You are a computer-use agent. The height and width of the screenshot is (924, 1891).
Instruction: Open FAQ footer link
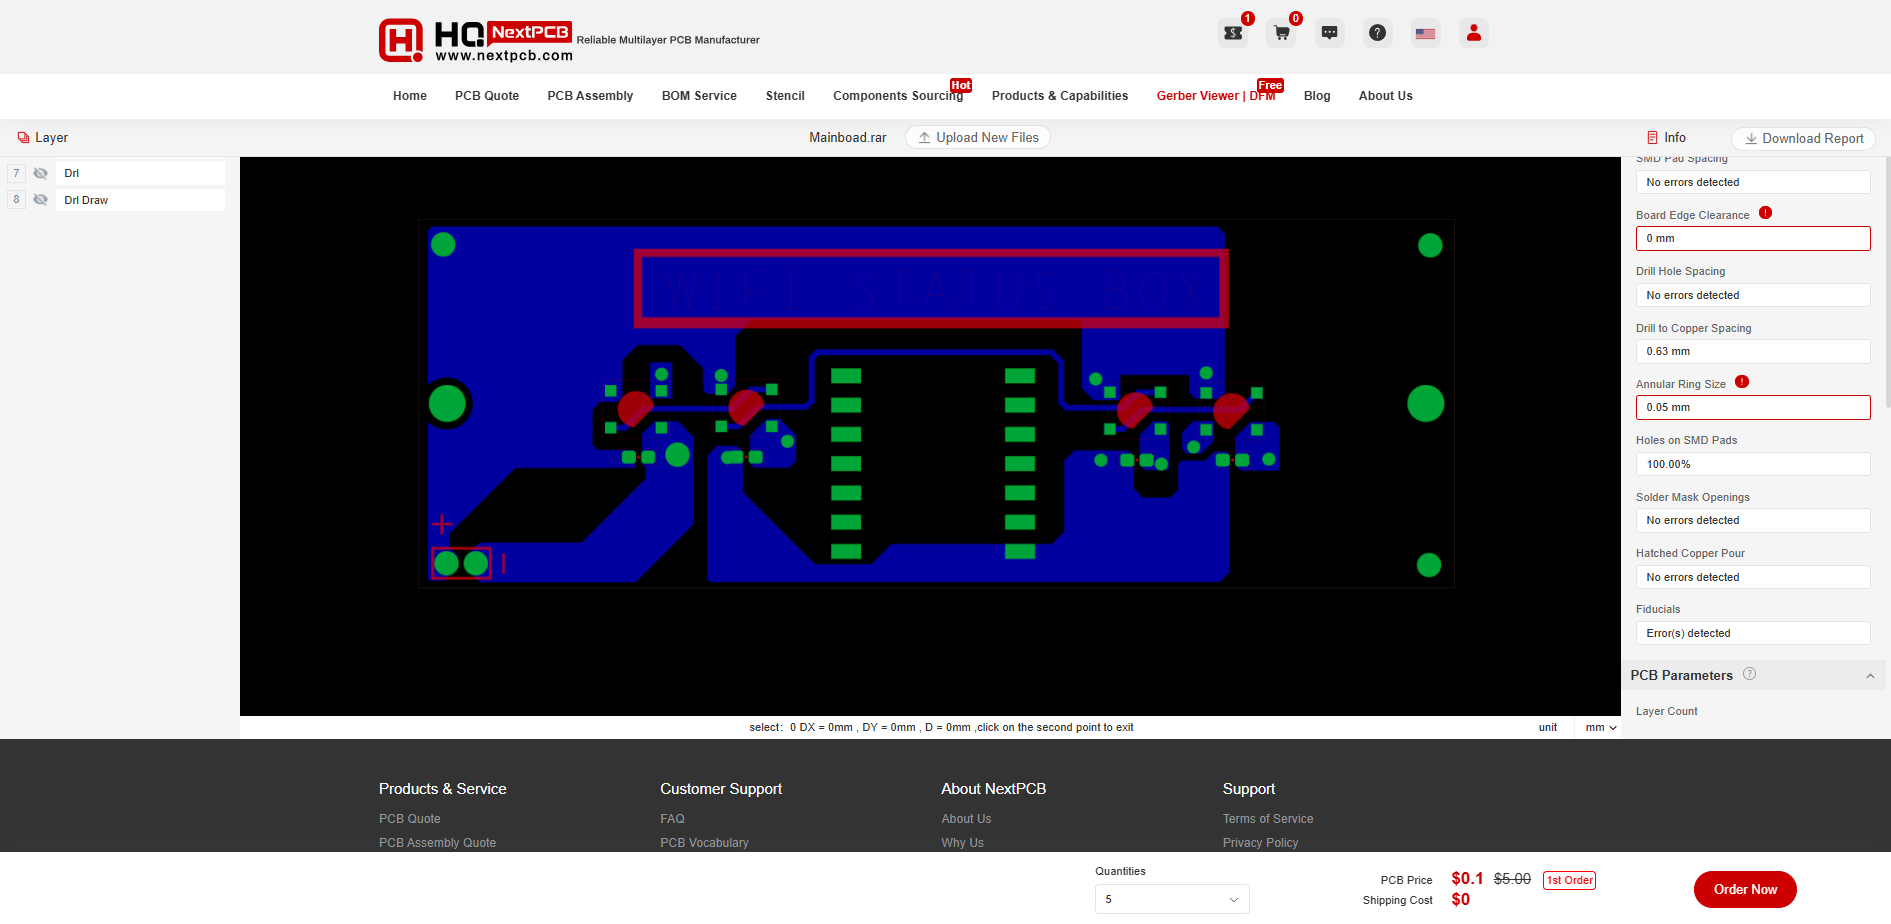[672, 819]
